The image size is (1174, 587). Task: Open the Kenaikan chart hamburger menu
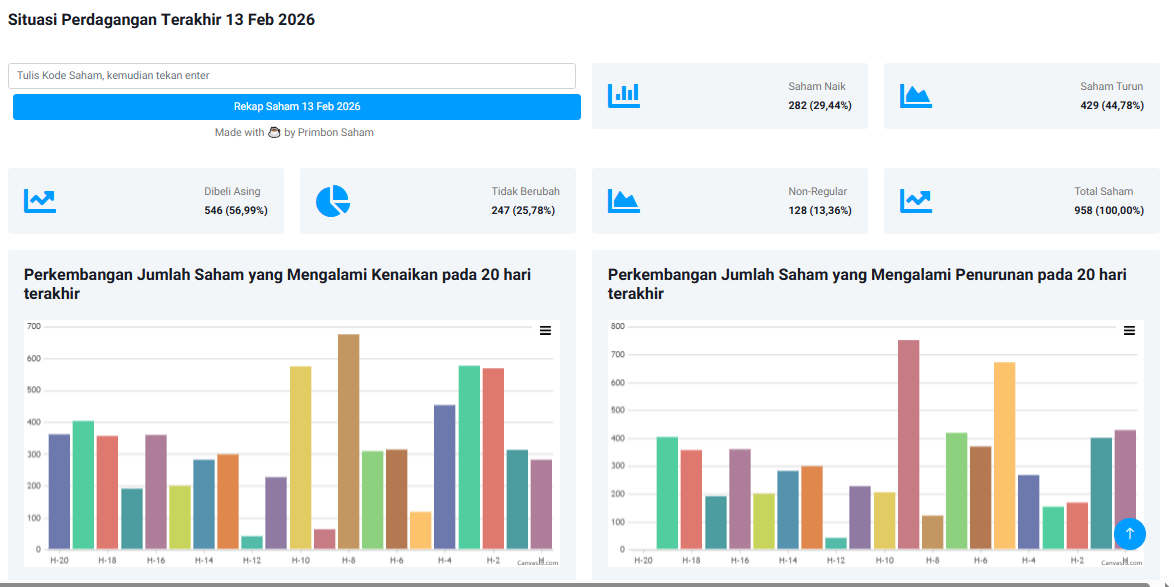click(x=545, y=330)
